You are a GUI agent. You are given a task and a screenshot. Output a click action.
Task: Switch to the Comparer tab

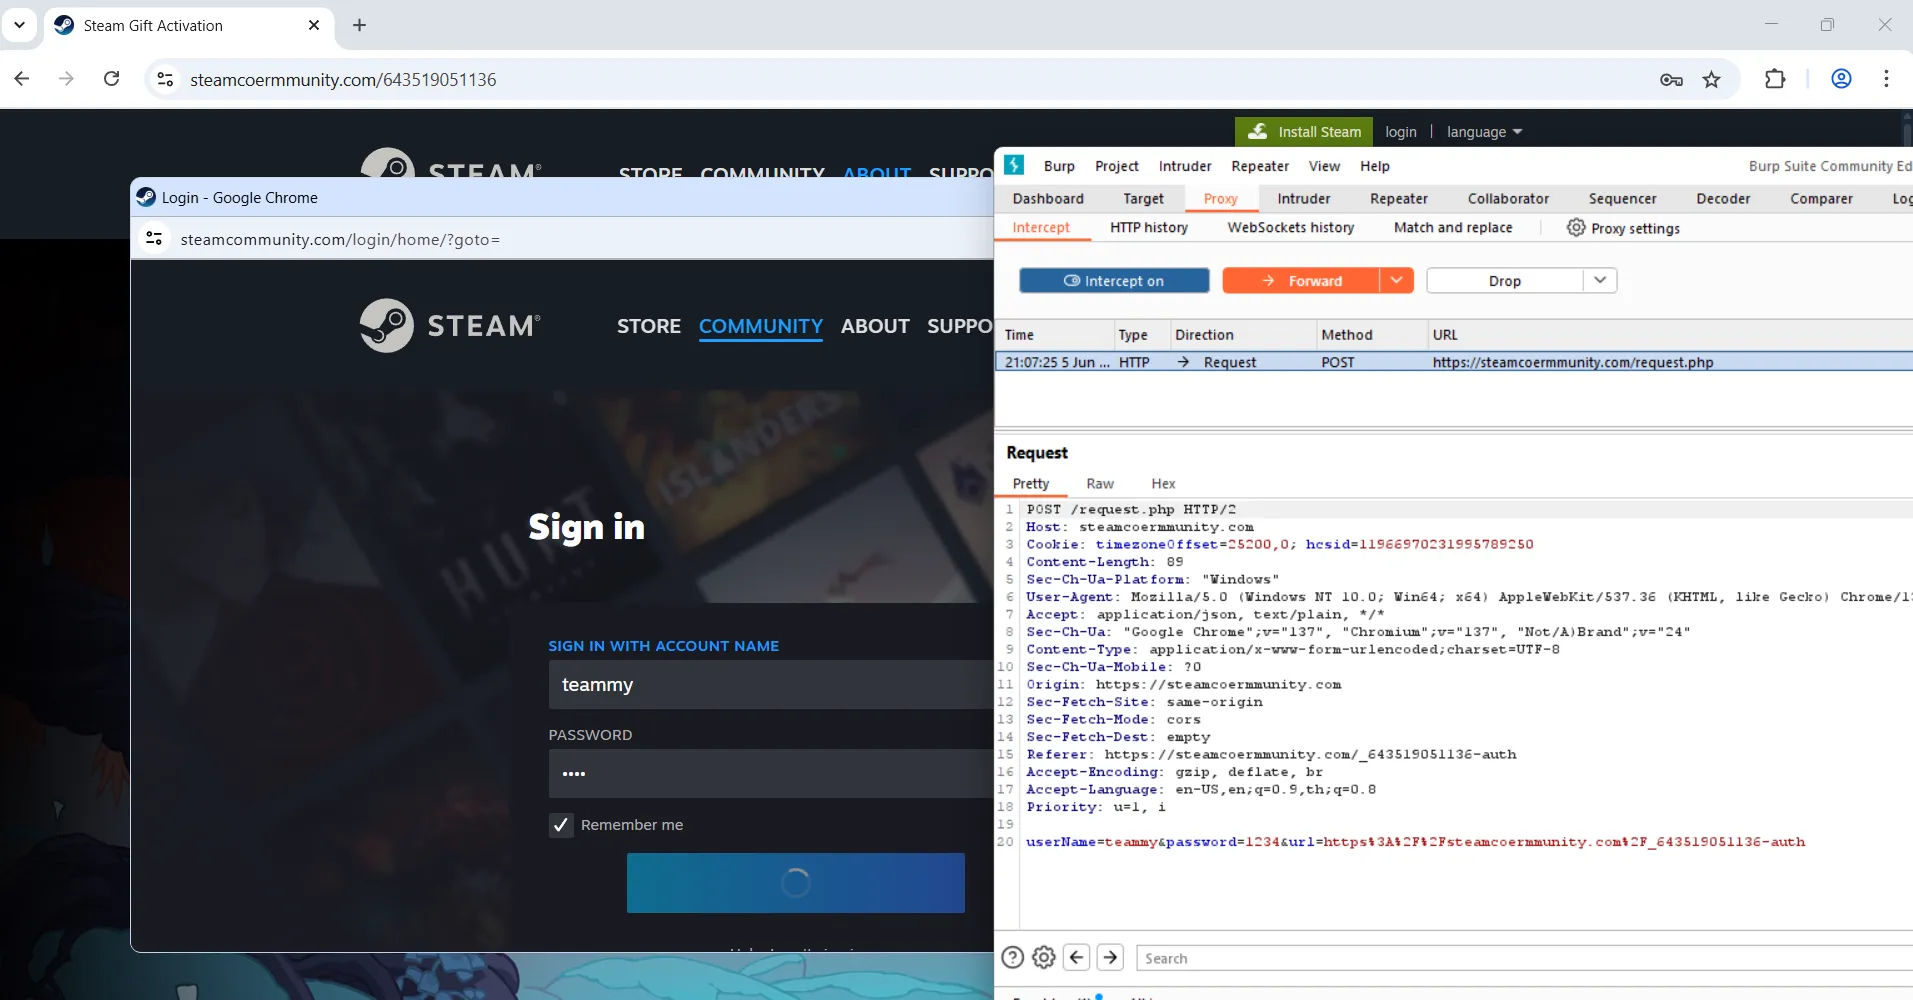click(1821, 199)
